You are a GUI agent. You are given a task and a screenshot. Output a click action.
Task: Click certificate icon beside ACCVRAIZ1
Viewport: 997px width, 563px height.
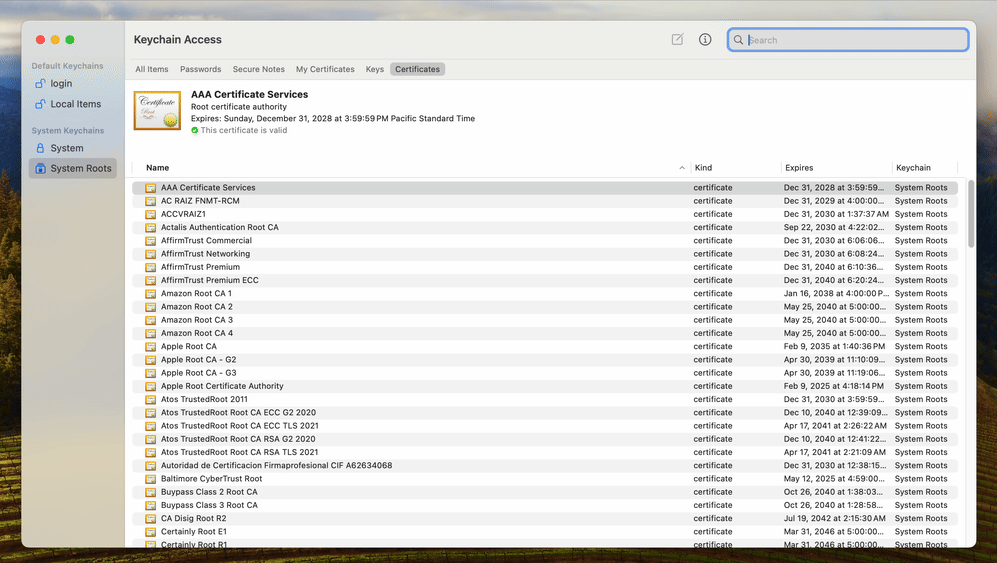click(x=150, y=214)
